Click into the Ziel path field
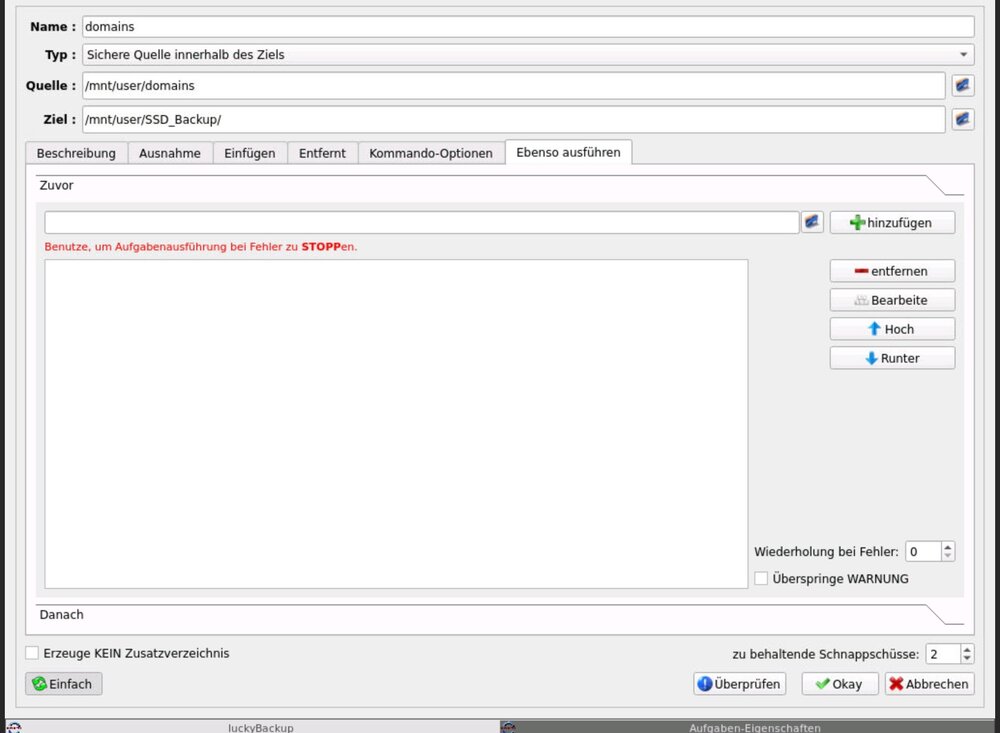The width and height of the screenshot is (1000, 733). click(513, 119)
